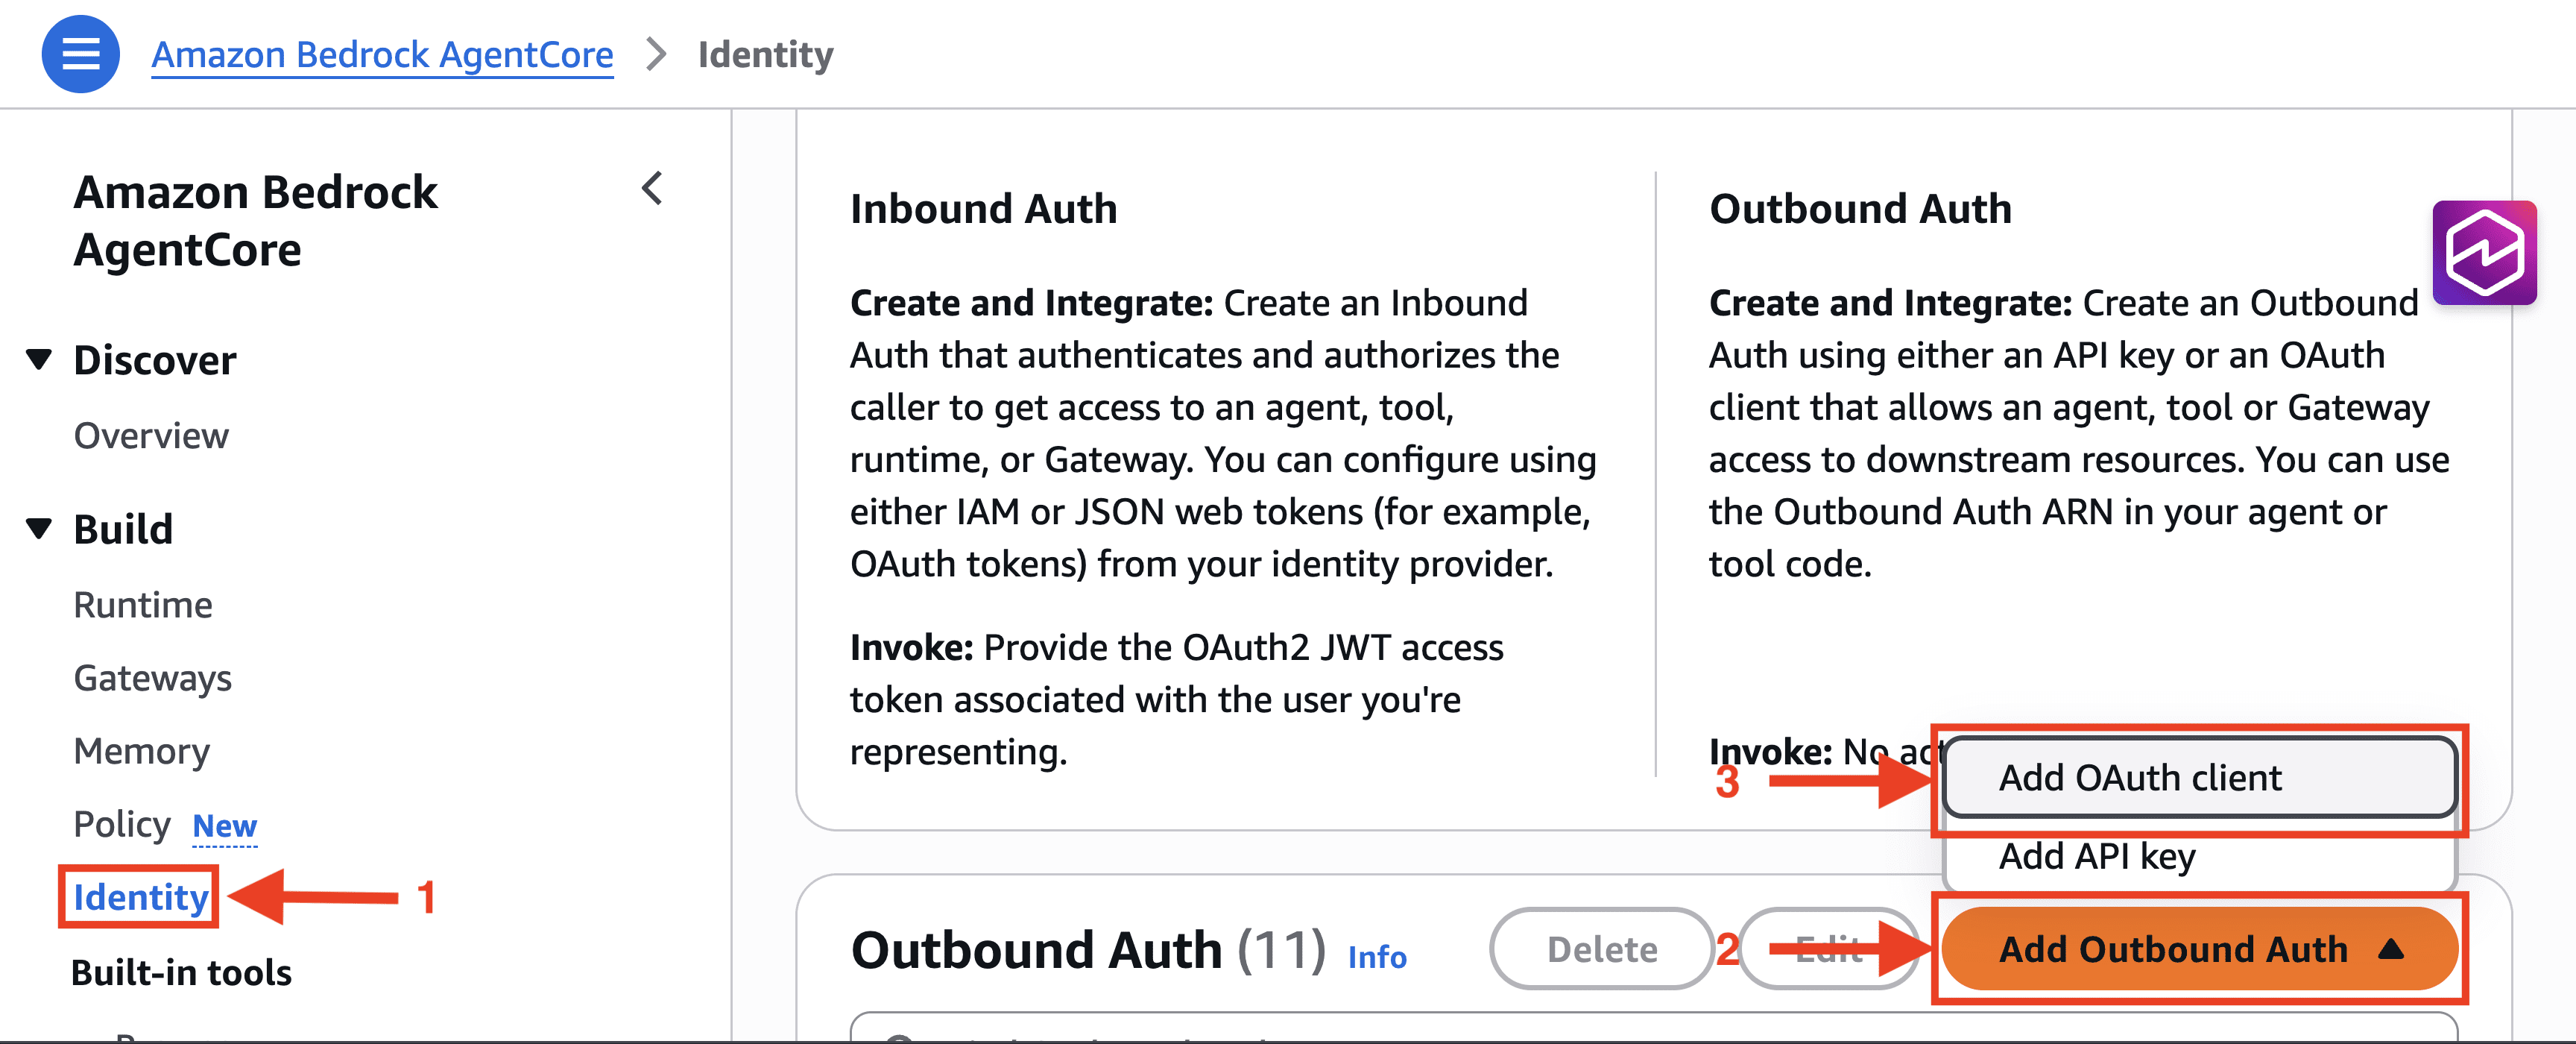
Task: Click the purple floating assistant icon
Action: [2484, 253]
